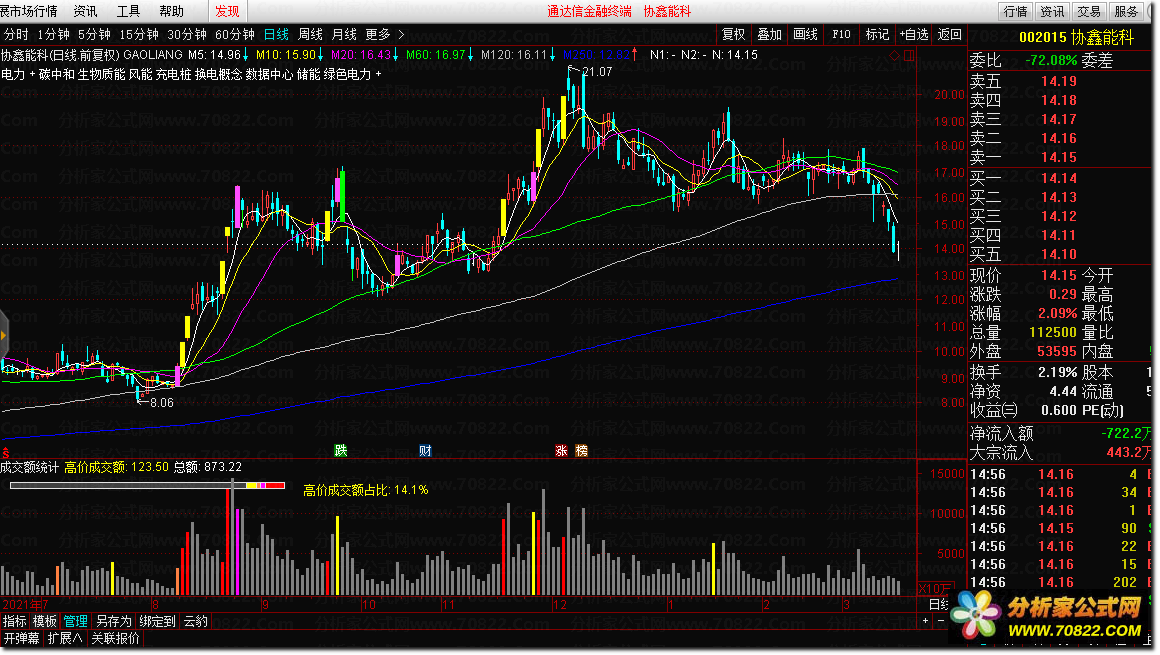Viewport: 1160px width, 655px height.
Task: Click the 绑定到 bind option
Action: coord(157,622)
